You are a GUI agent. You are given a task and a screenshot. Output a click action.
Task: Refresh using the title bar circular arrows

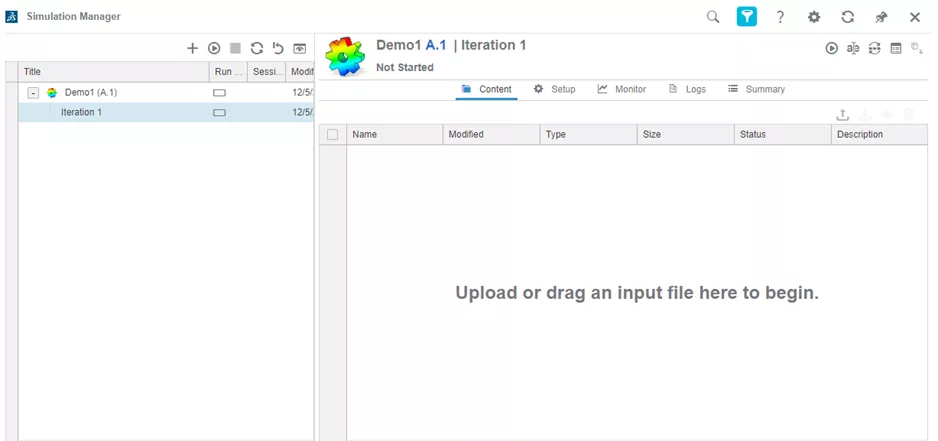(848, 17)
